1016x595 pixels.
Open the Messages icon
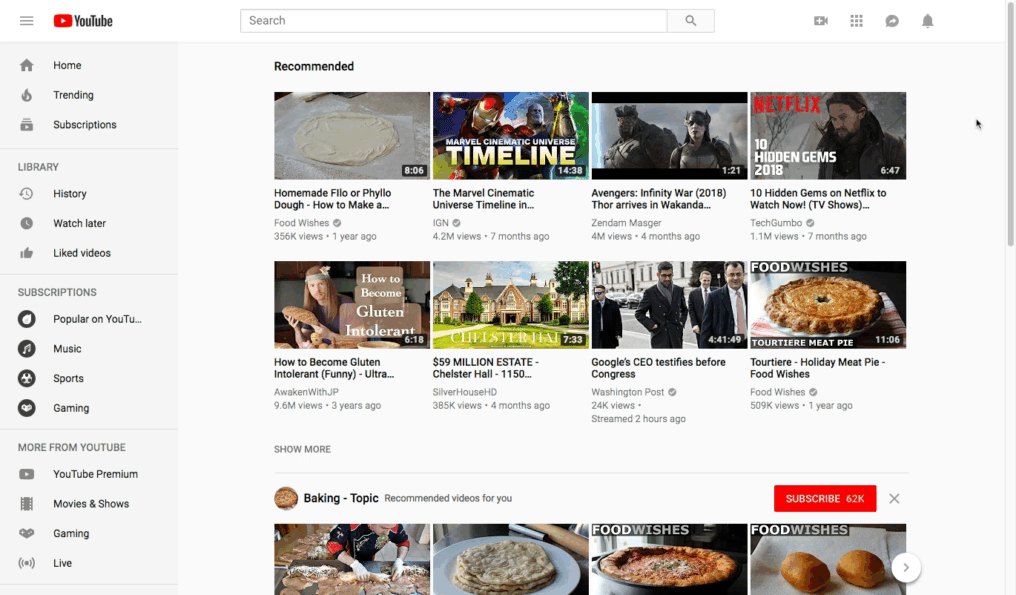coord(892,19)
